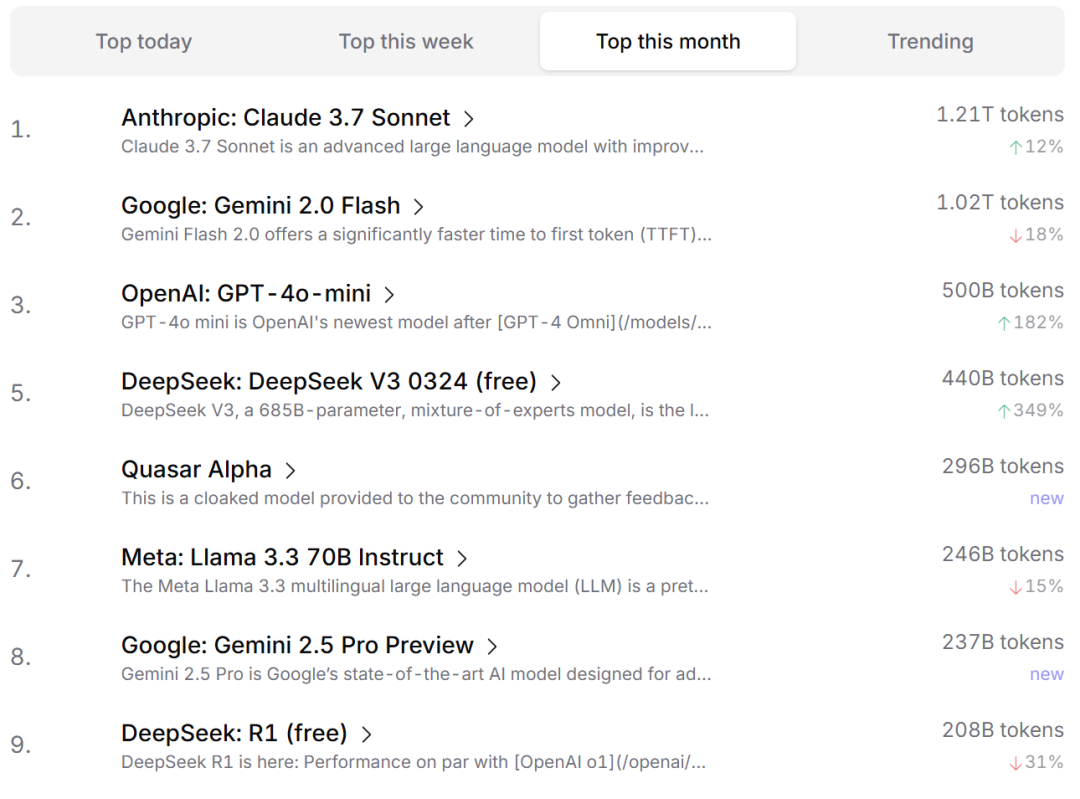Open the Quasar Alpha model page

(x=196, y=470)
